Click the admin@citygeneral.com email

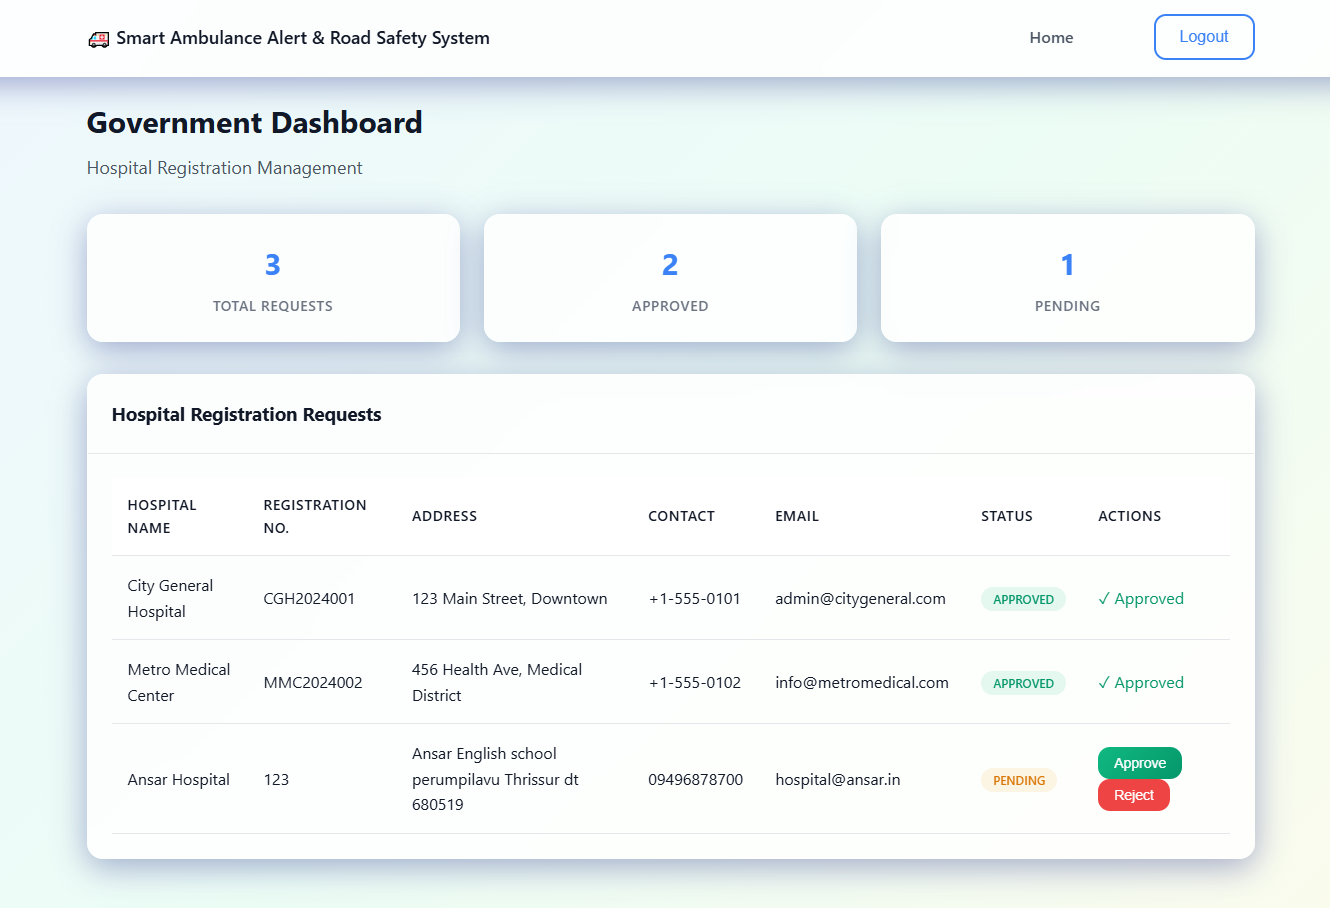point(860,599)
